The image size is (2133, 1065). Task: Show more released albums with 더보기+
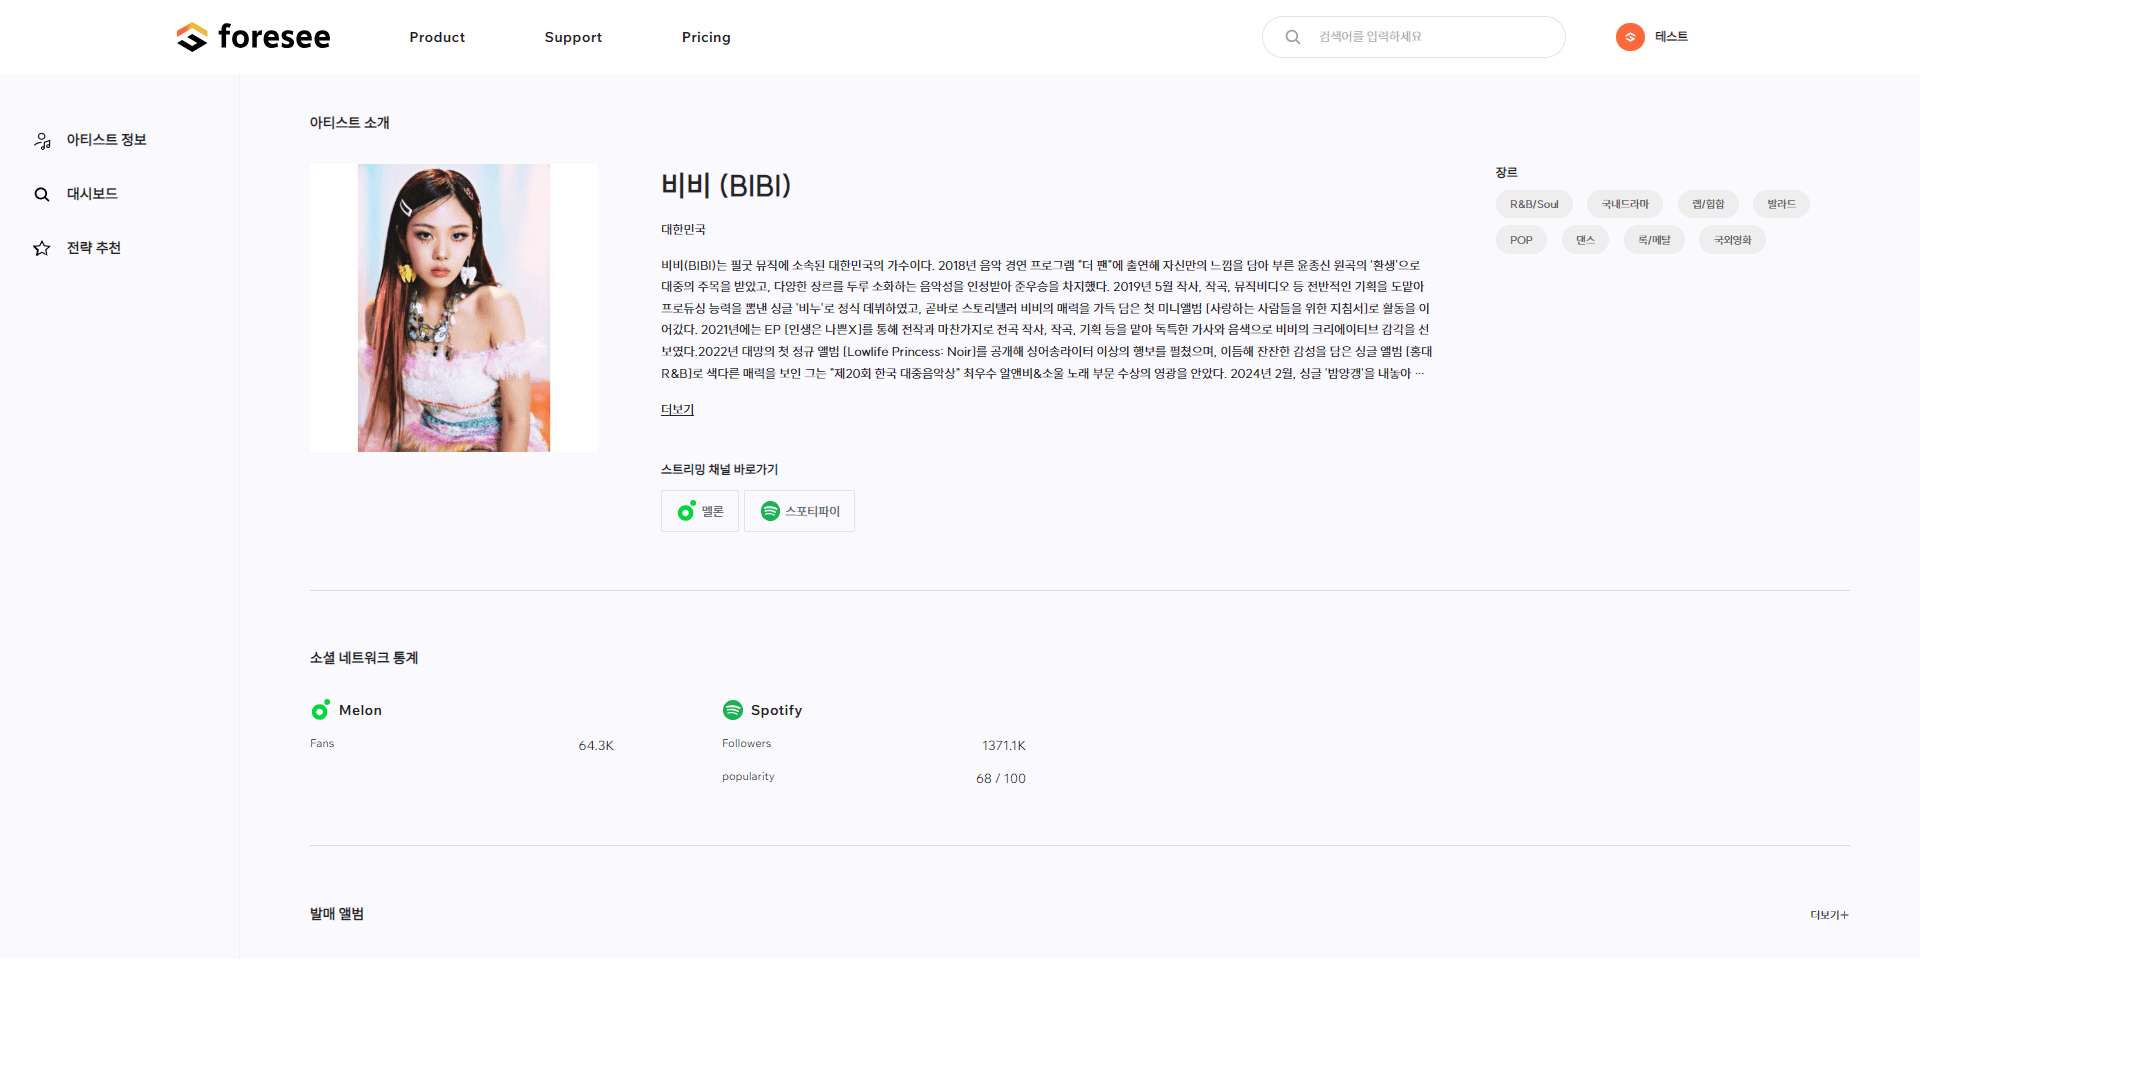click(1829, 915)
